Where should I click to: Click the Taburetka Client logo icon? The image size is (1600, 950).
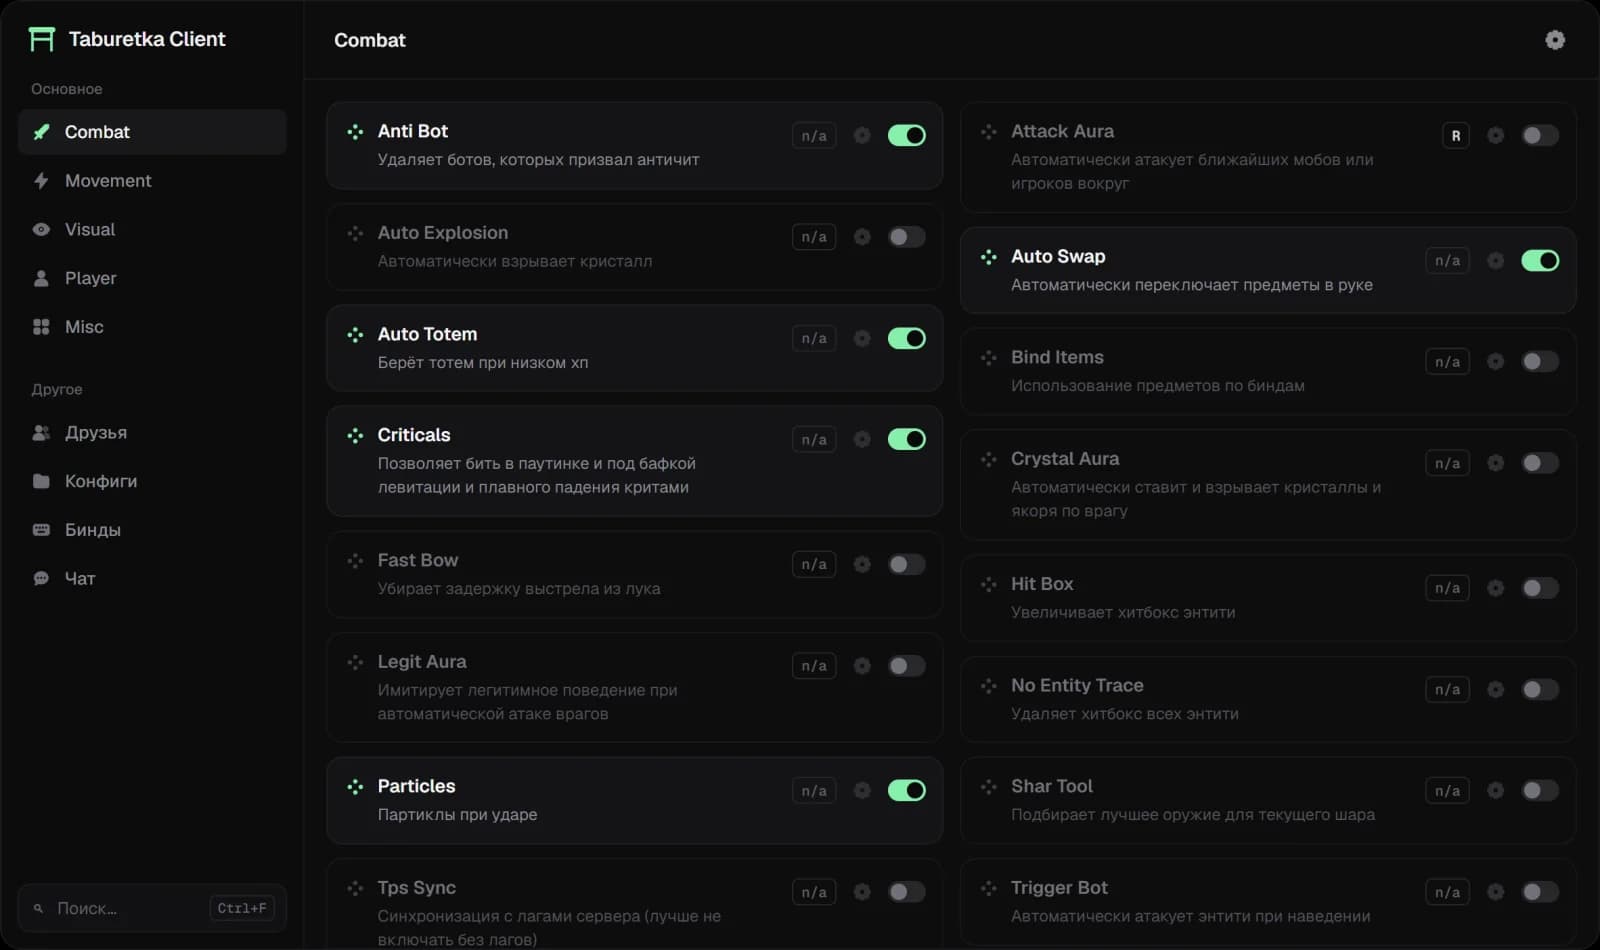tap(41, 39)
